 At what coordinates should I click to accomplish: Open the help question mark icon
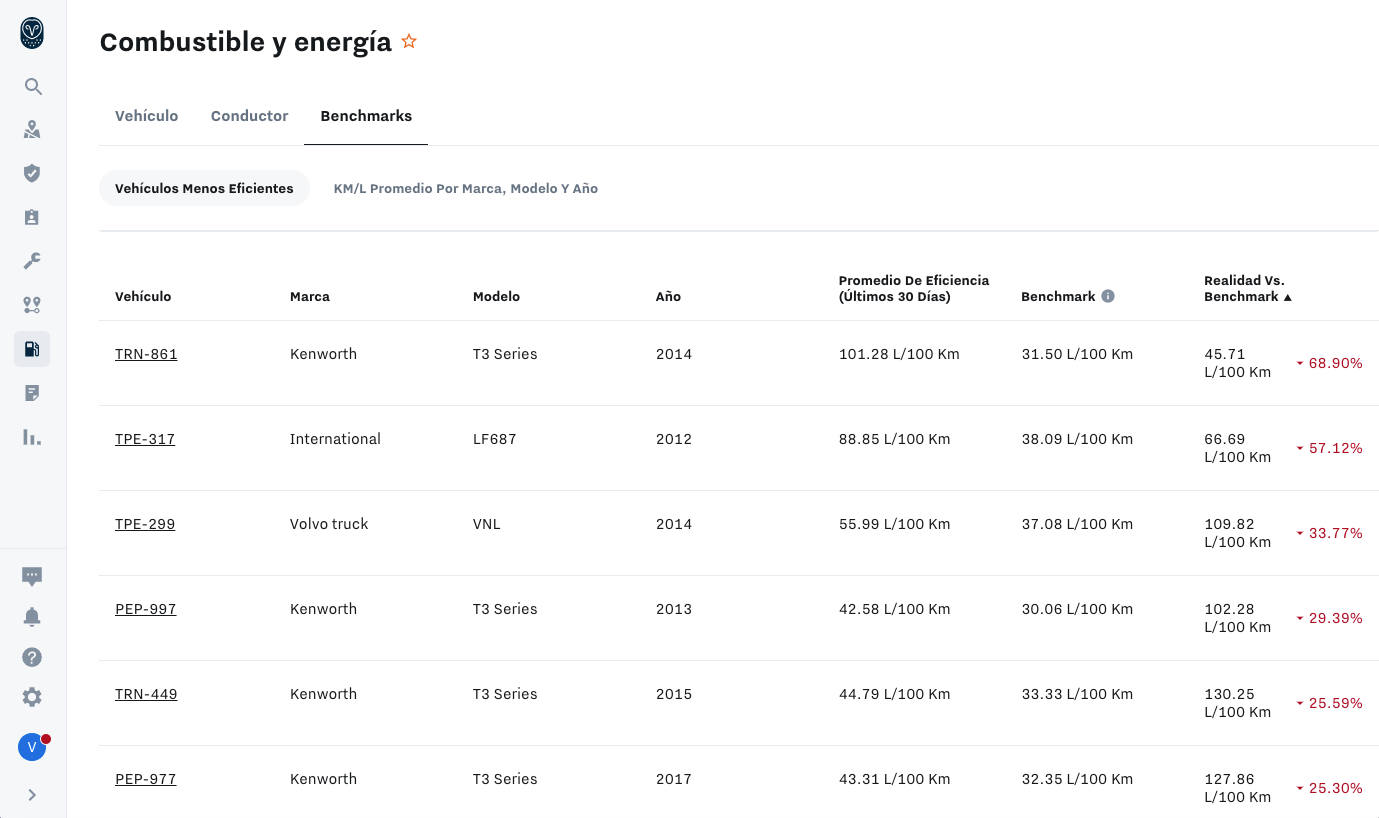(x=32, y=657)
